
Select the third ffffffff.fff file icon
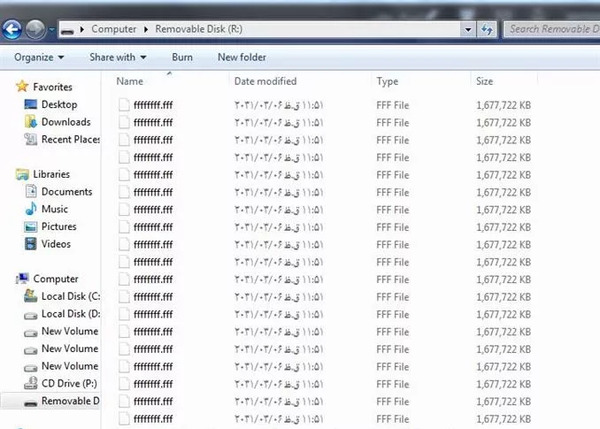[x=124, y=140]
